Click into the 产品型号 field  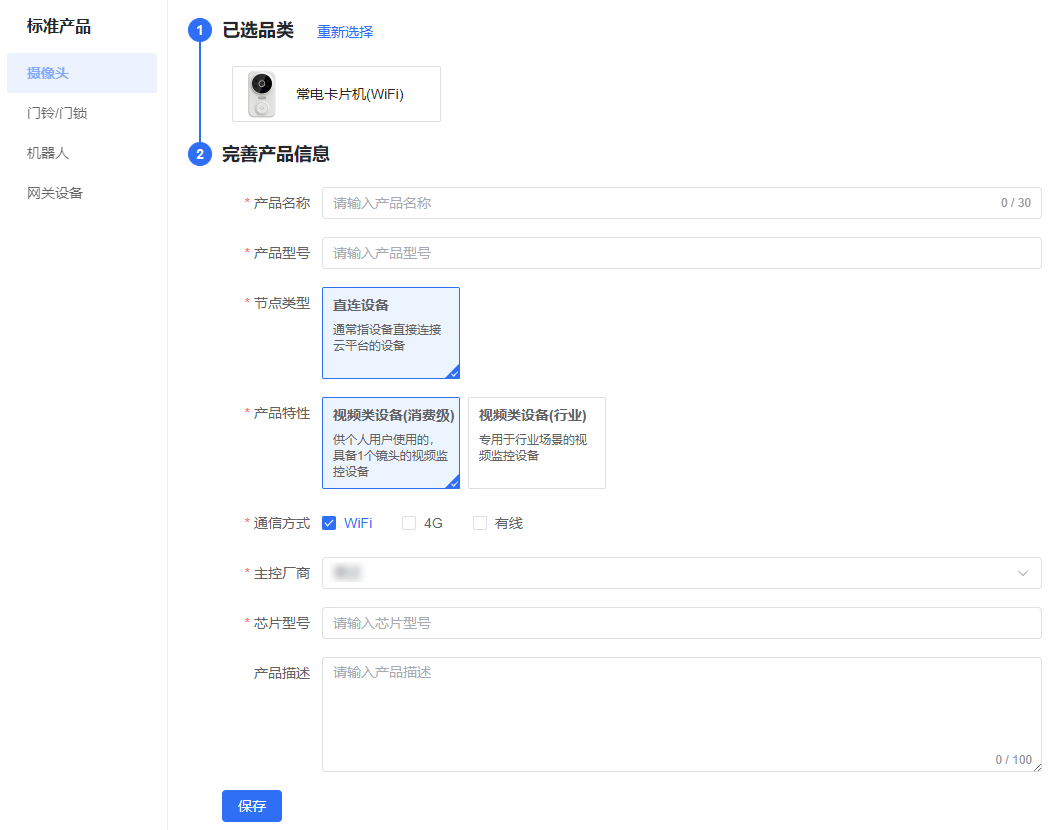pyautogui.click(x=682, y=253)
